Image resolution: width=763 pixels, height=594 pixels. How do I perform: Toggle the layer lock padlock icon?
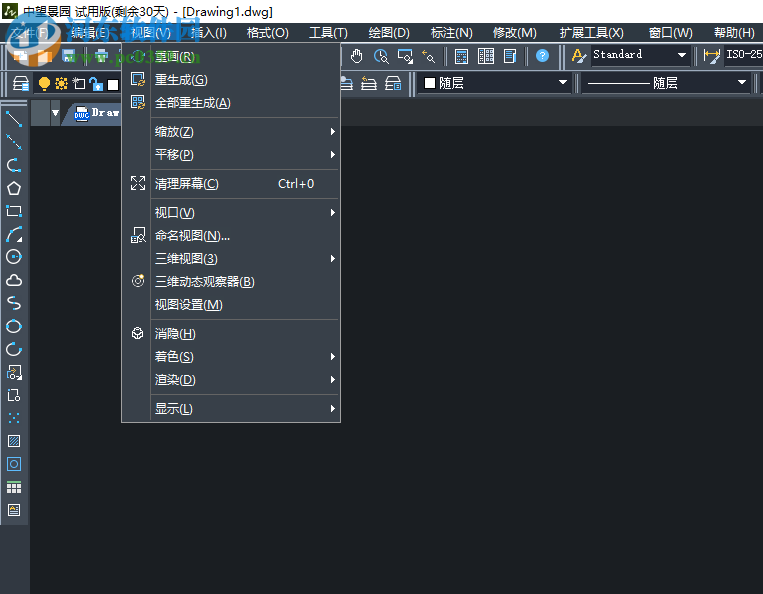click(96, 84)
